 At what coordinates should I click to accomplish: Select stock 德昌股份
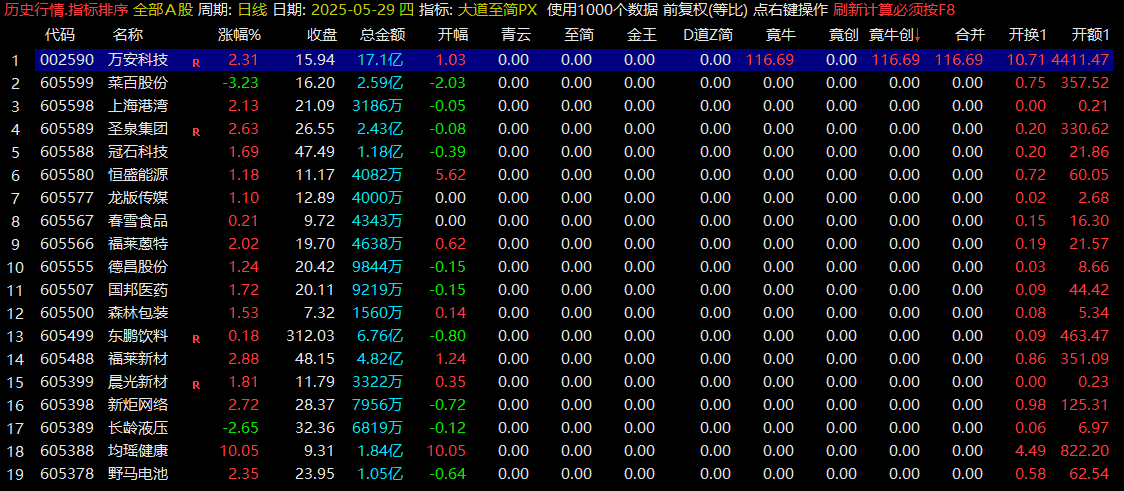click(x=138, y=267)
